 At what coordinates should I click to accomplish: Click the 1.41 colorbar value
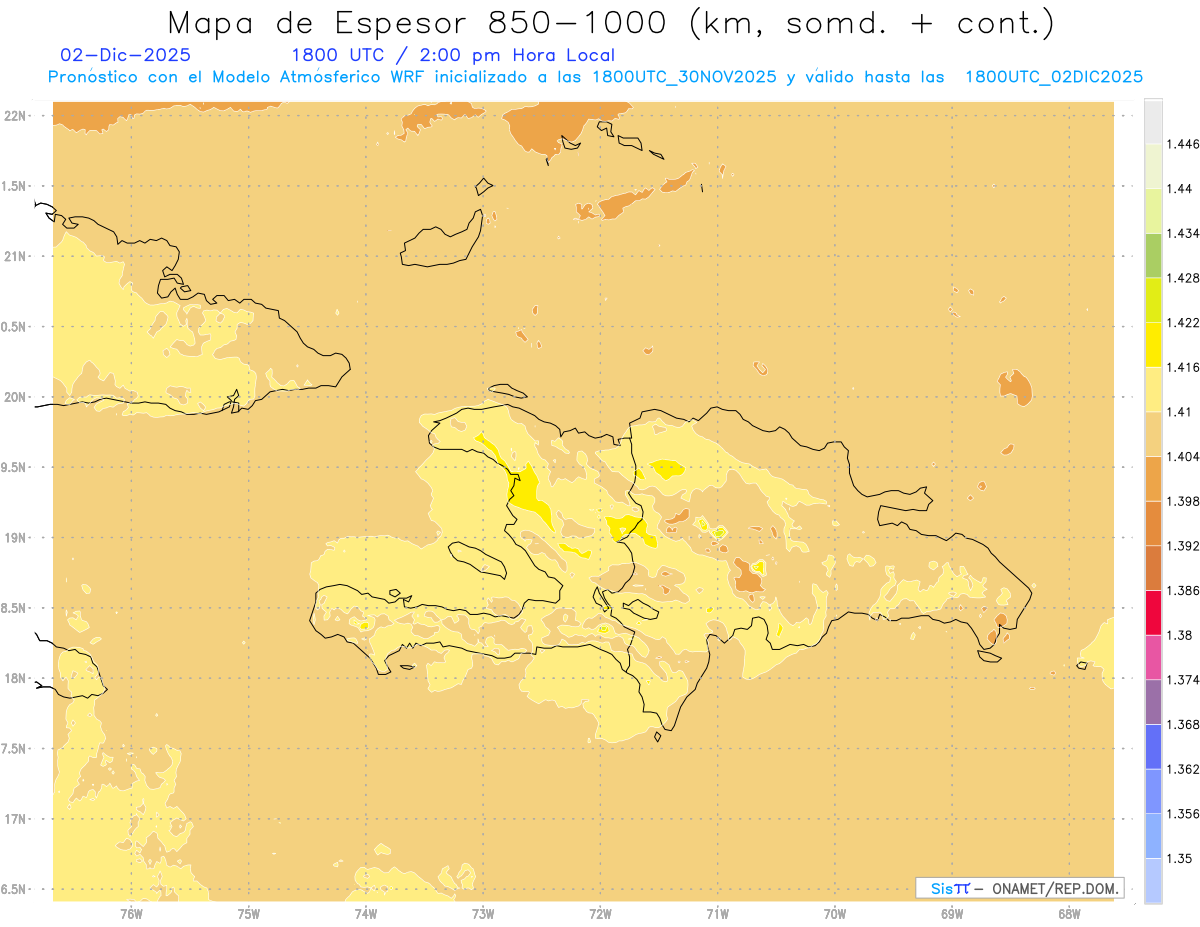point(1180,412)
